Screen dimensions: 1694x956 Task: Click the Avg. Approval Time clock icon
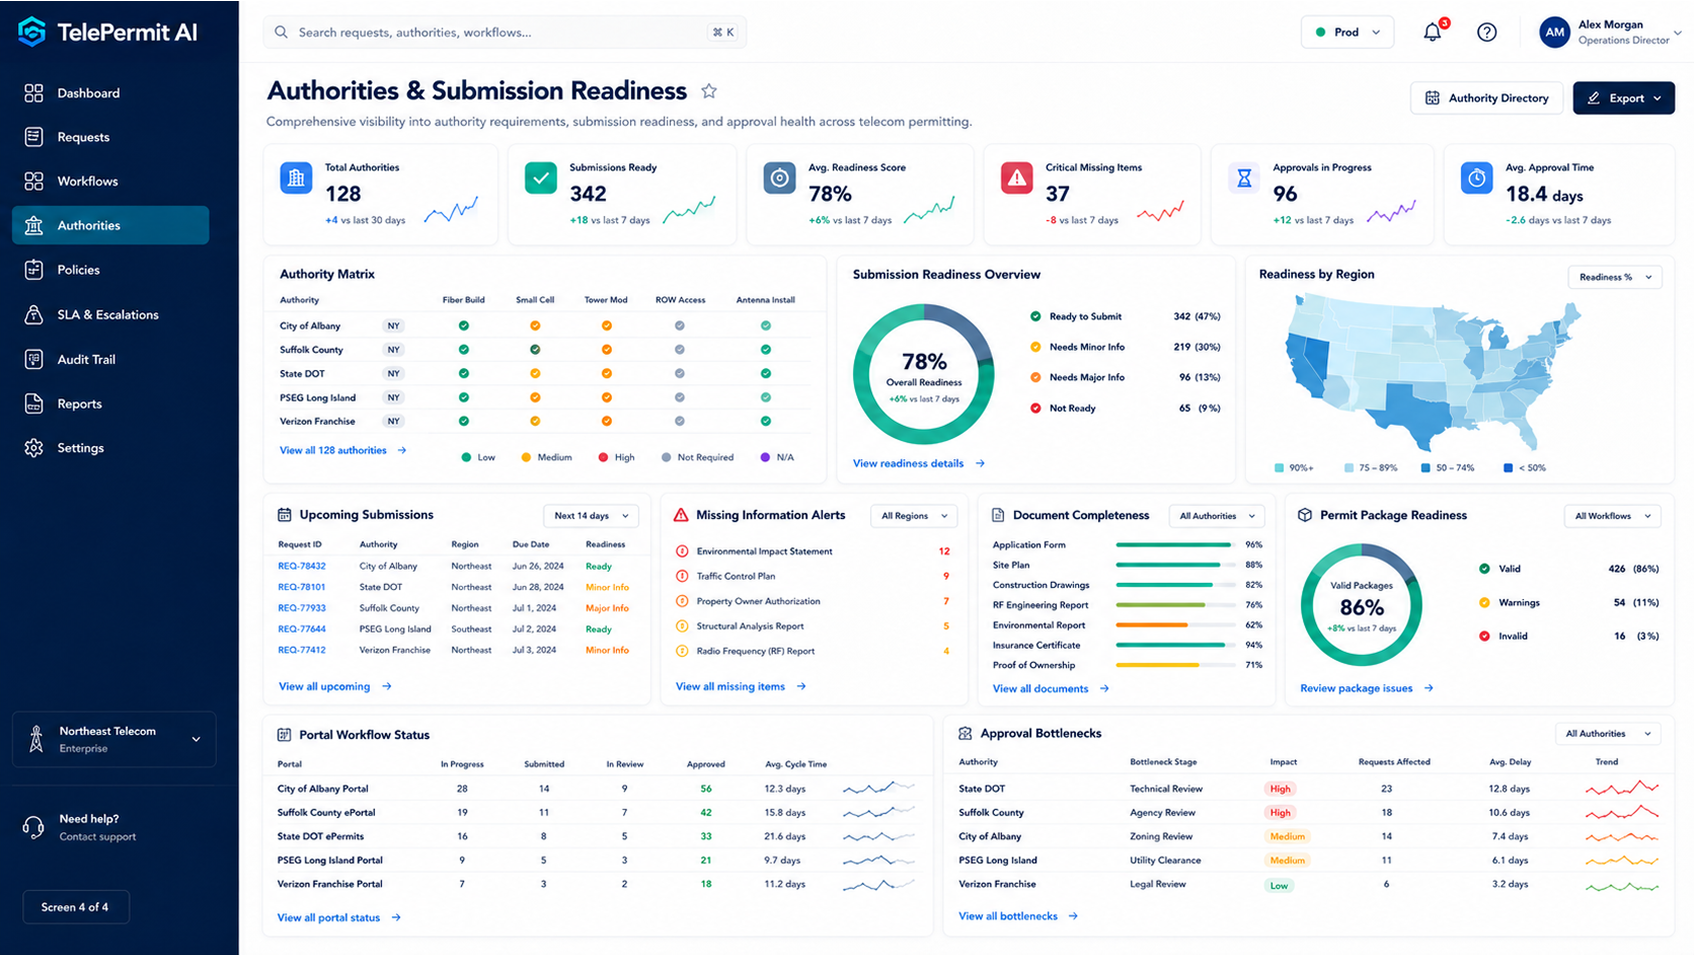[x=1476, y=179]
